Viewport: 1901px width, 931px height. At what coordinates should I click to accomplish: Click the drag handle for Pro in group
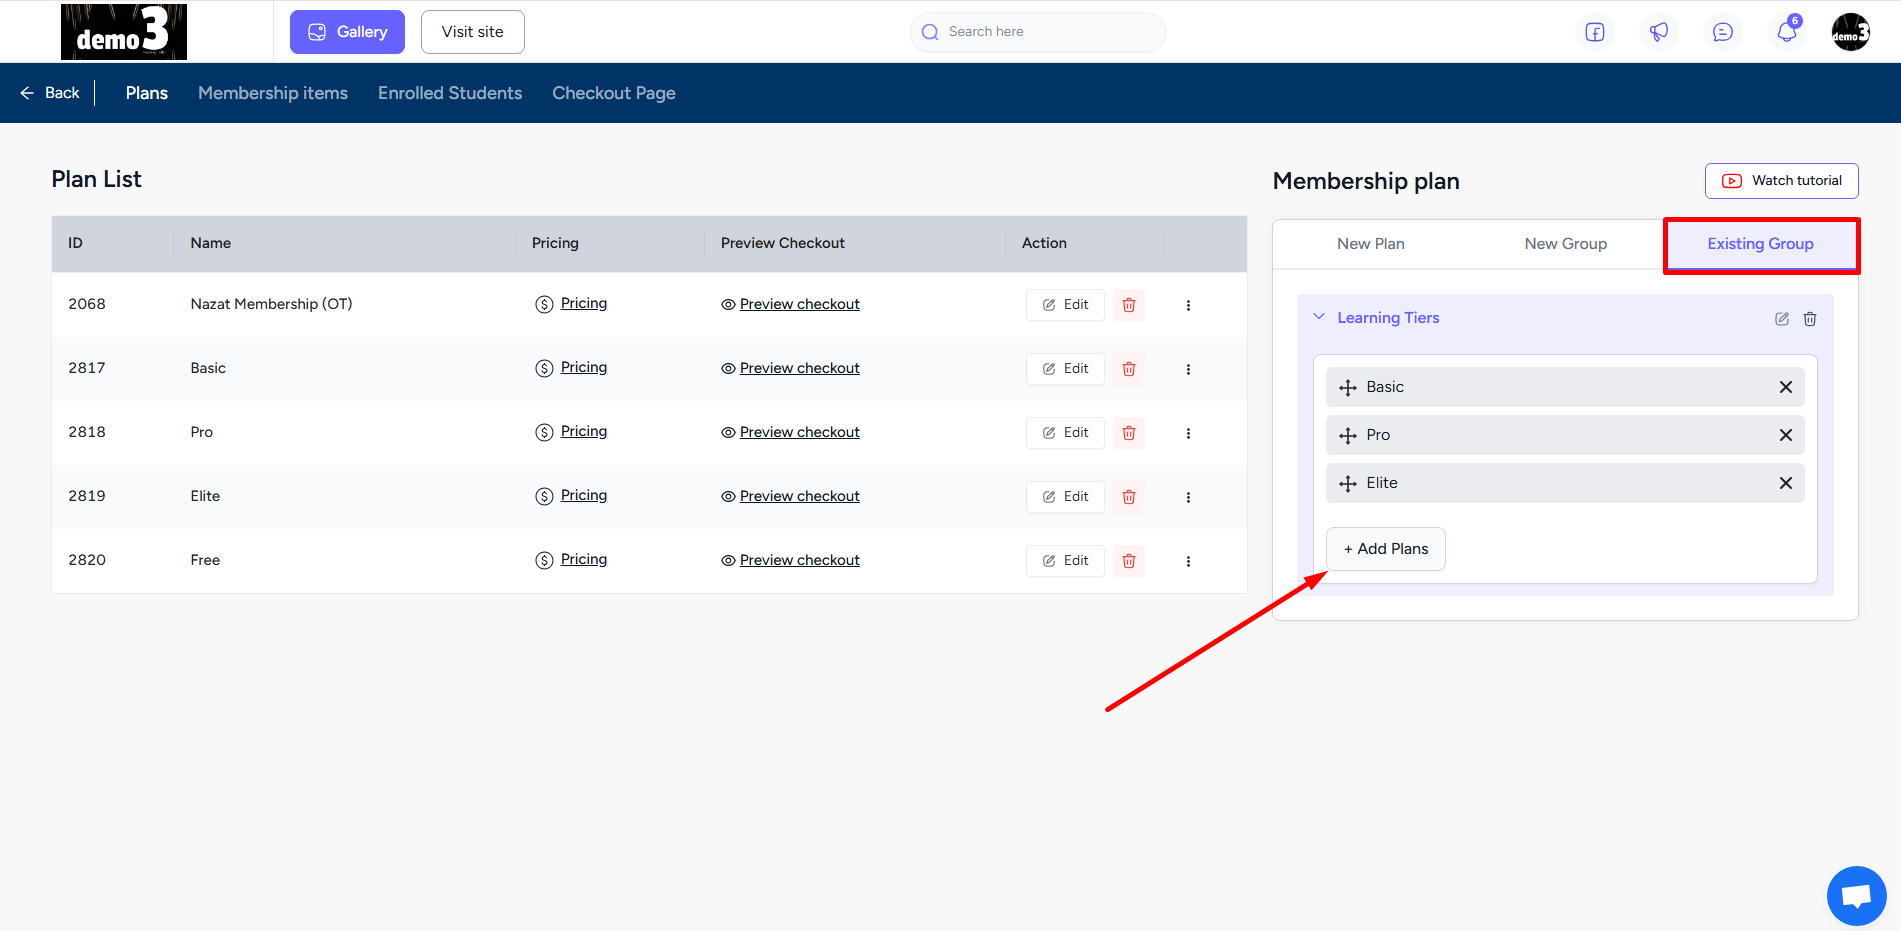click(x=1348, y=436)
